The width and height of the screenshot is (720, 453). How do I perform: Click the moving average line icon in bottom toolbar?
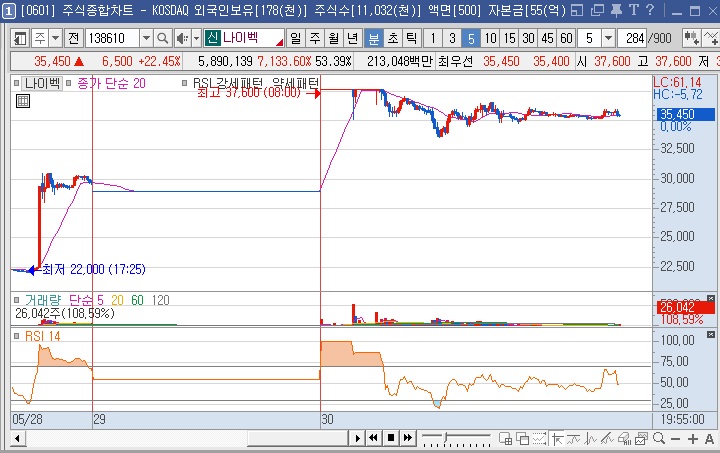click(x=574, y=439)
